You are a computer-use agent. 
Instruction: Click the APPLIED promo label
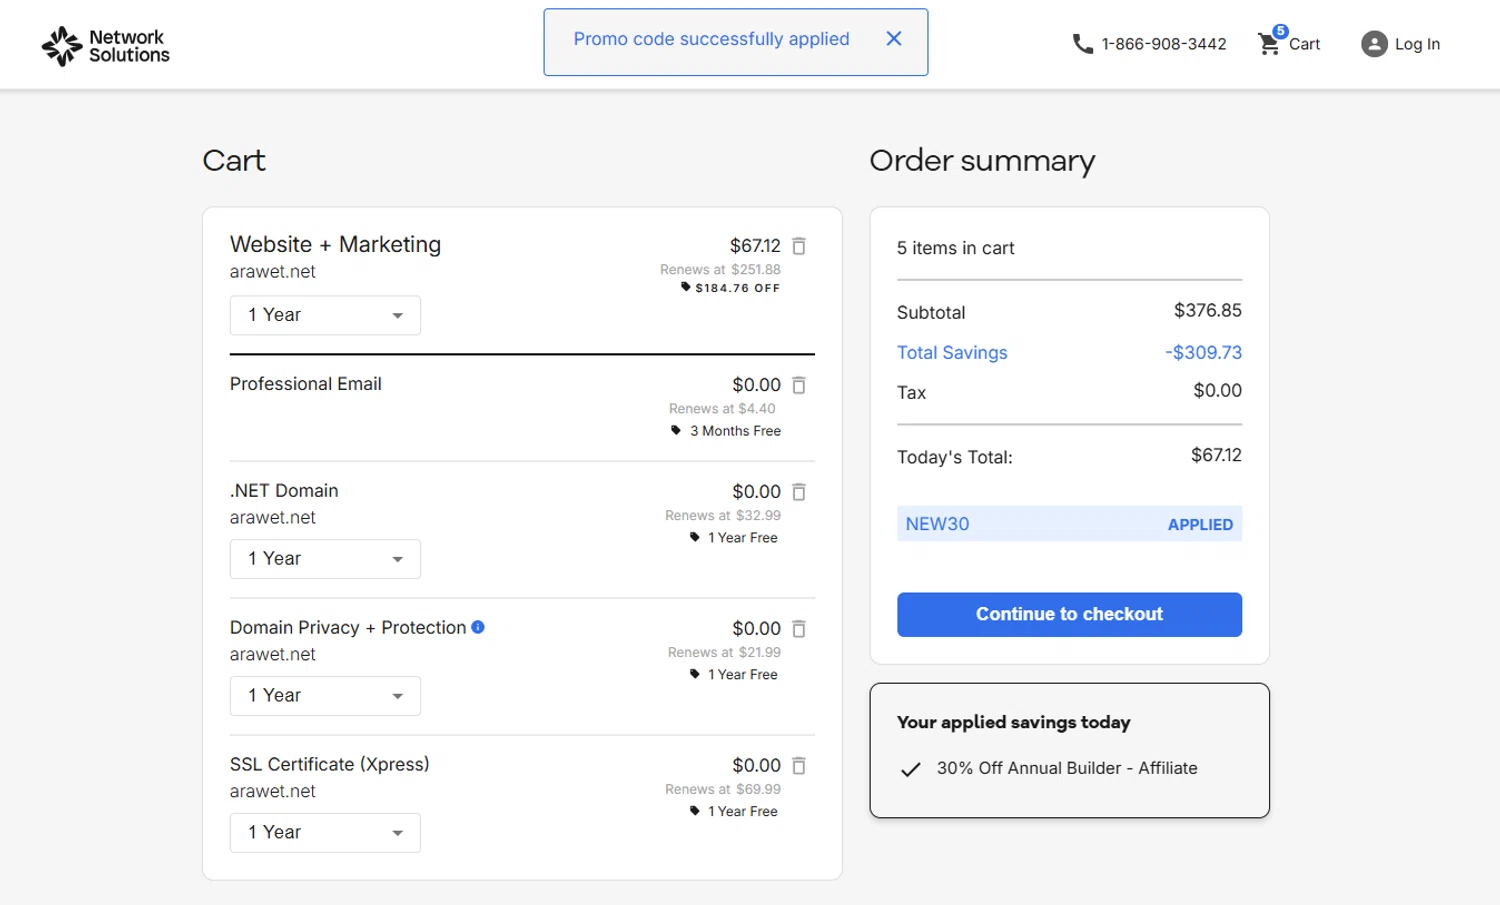pos(1200,525)
